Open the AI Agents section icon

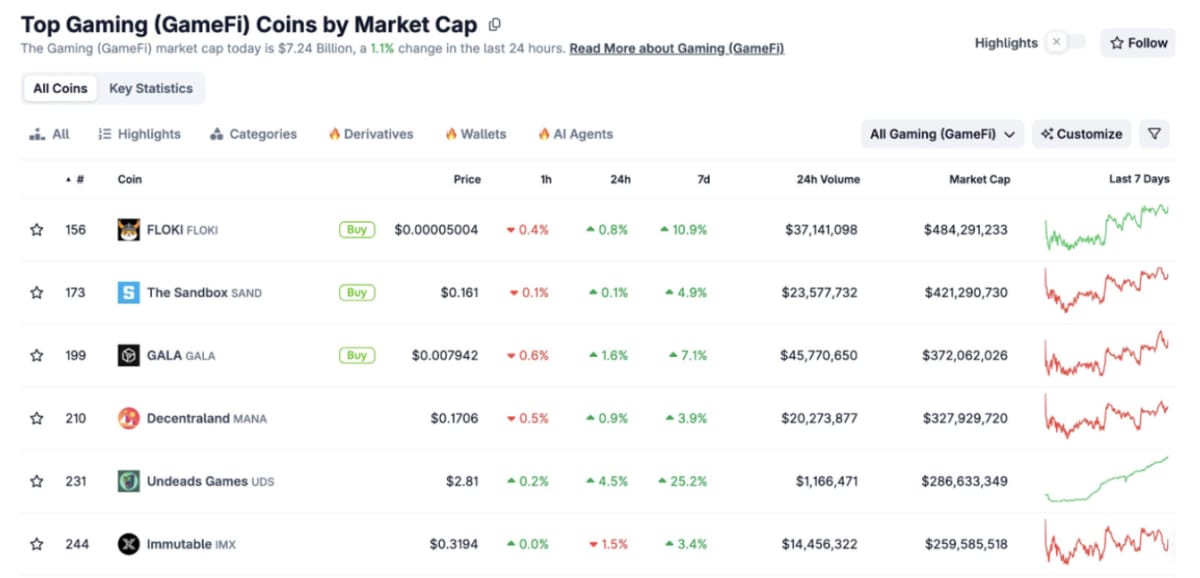tap(546, 133)
